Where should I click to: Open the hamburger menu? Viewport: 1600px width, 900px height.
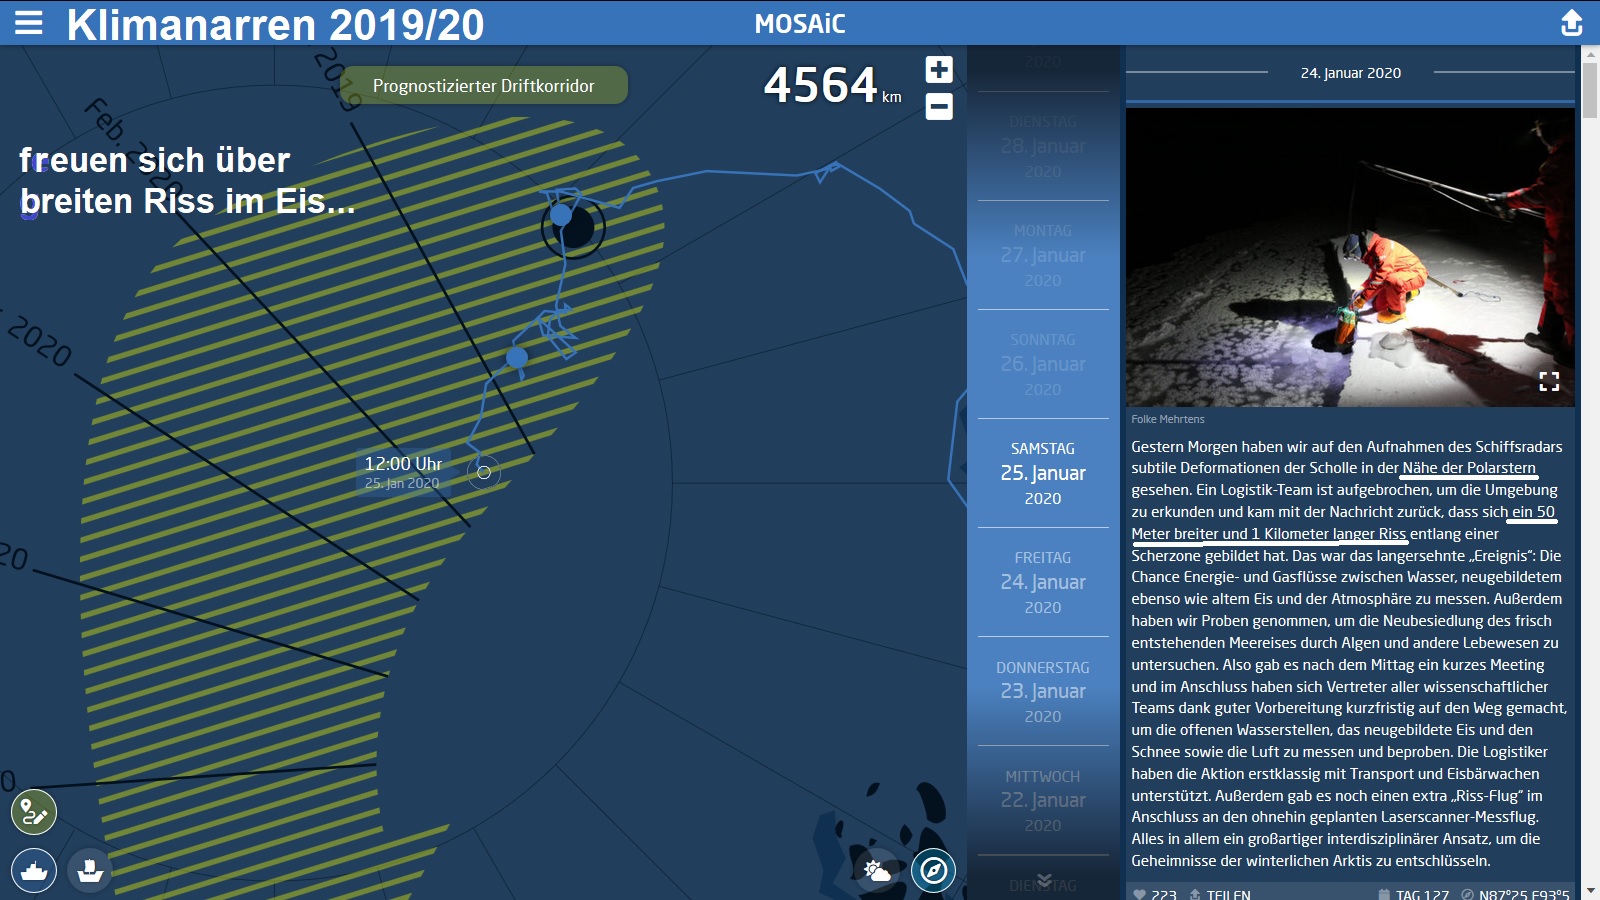[x=29, y=23]
